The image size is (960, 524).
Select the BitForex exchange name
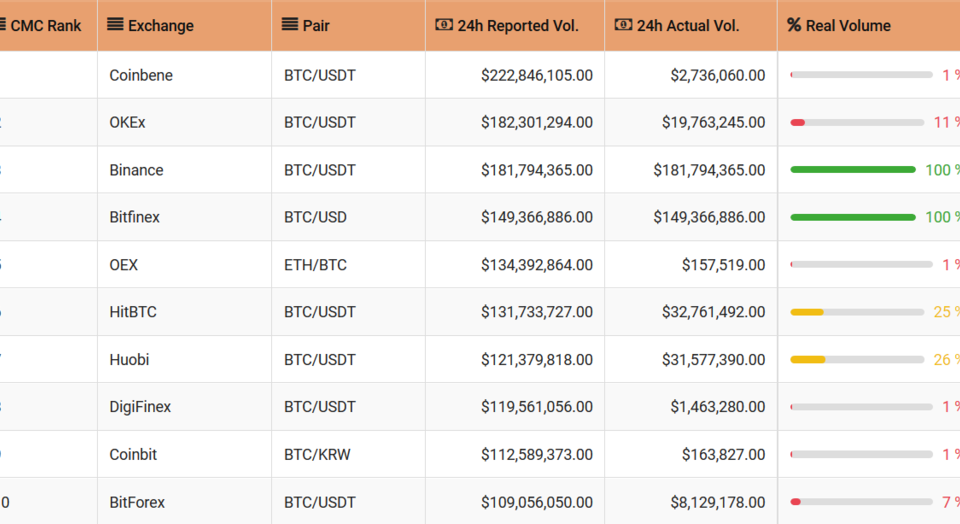pos(137,503)
